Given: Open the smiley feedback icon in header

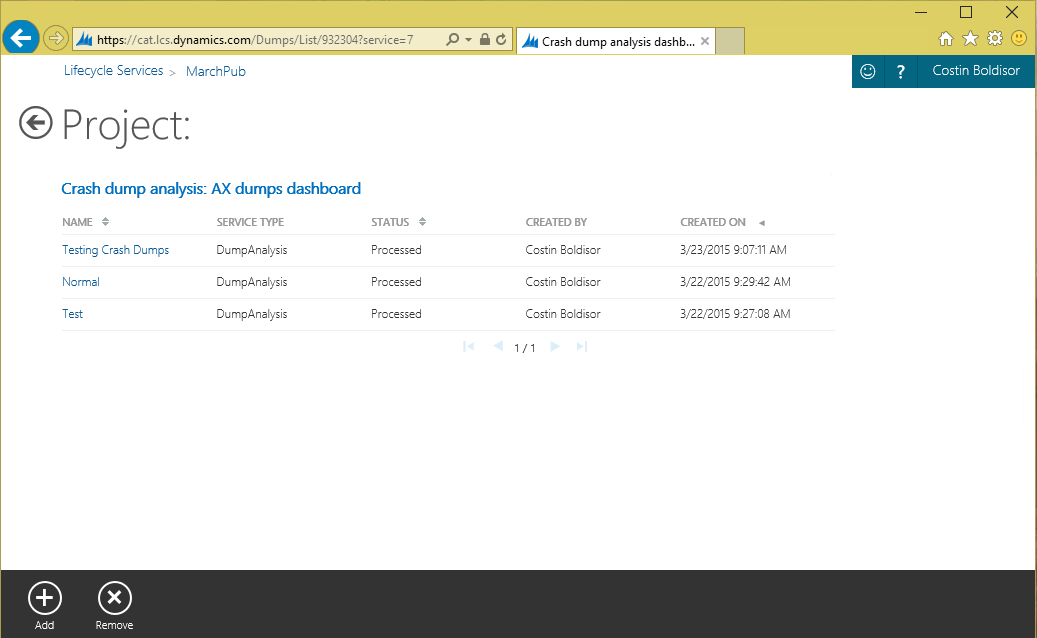Looking at the screenshot, I should pyautogui.click(x=868, y=71).
